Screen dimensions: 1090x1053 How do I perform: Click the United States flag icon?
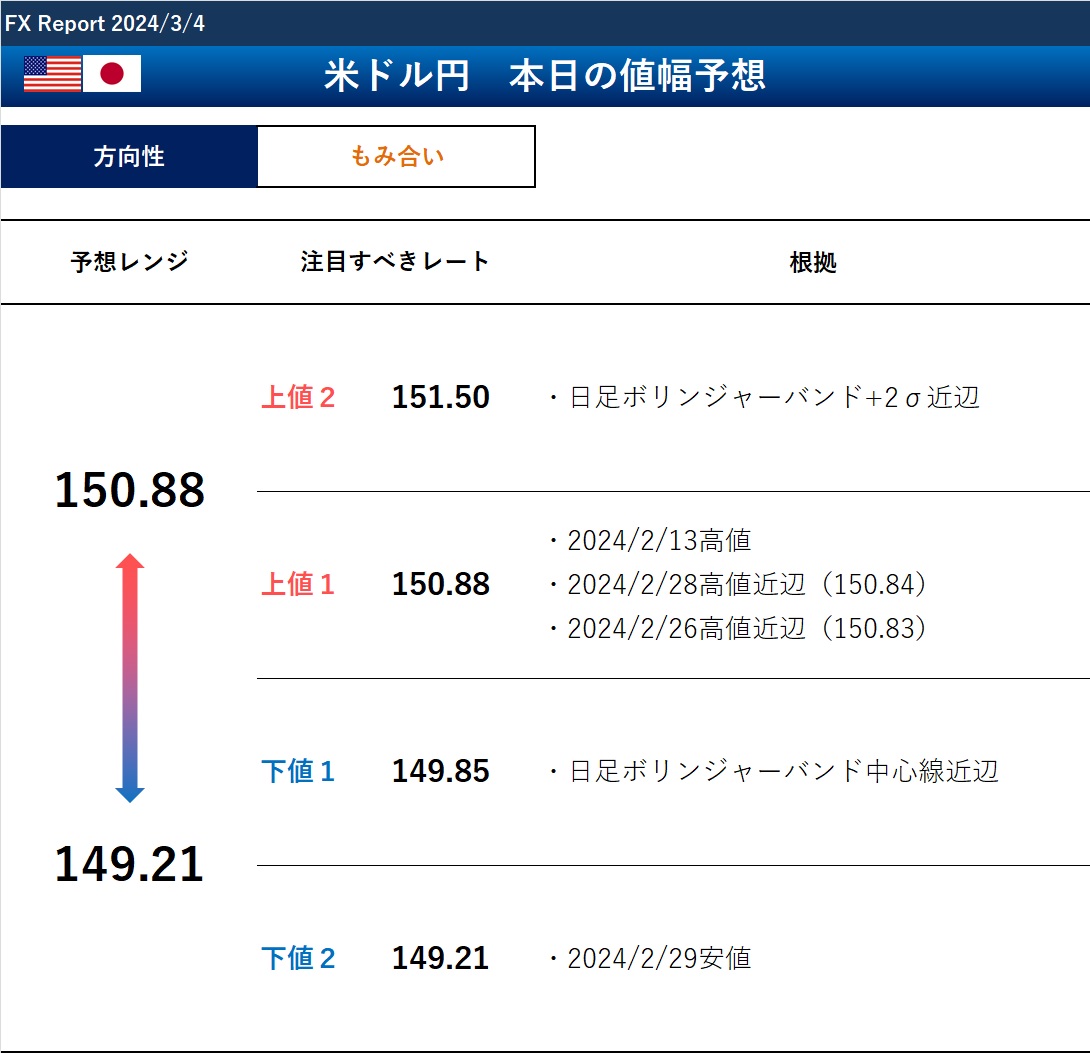click(52, 74)
